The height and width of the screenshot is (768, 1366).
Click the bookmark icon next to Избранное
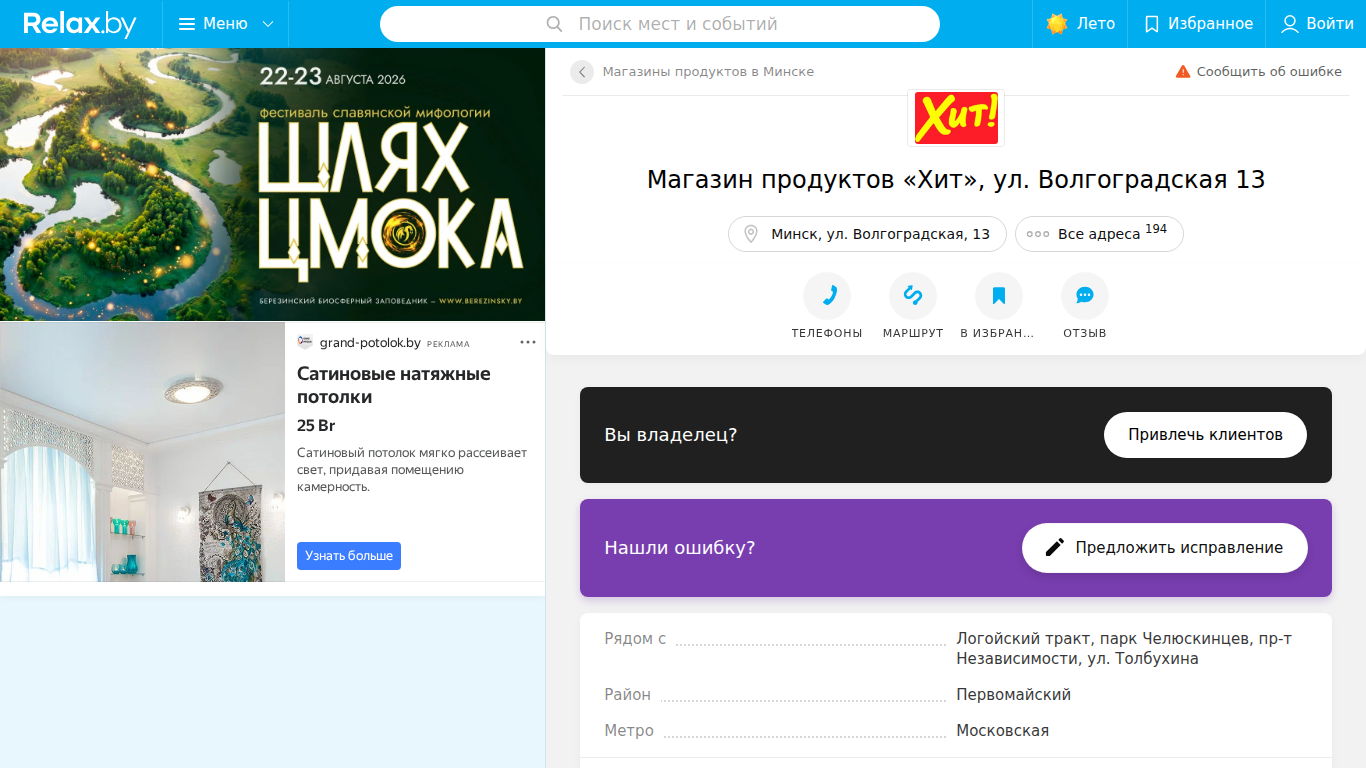tap(1152, 24)
